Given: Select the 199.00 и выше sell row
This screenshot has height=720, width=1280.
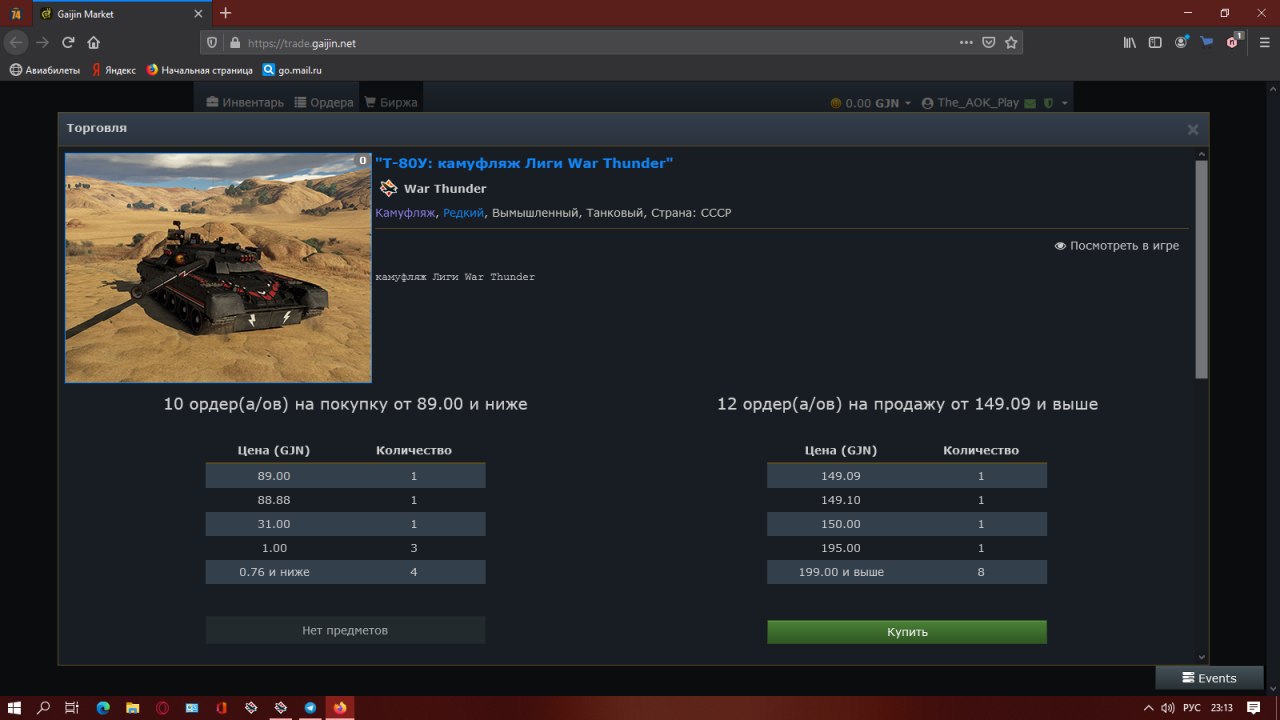Looking at the screenshot, I should click(907, 572).
